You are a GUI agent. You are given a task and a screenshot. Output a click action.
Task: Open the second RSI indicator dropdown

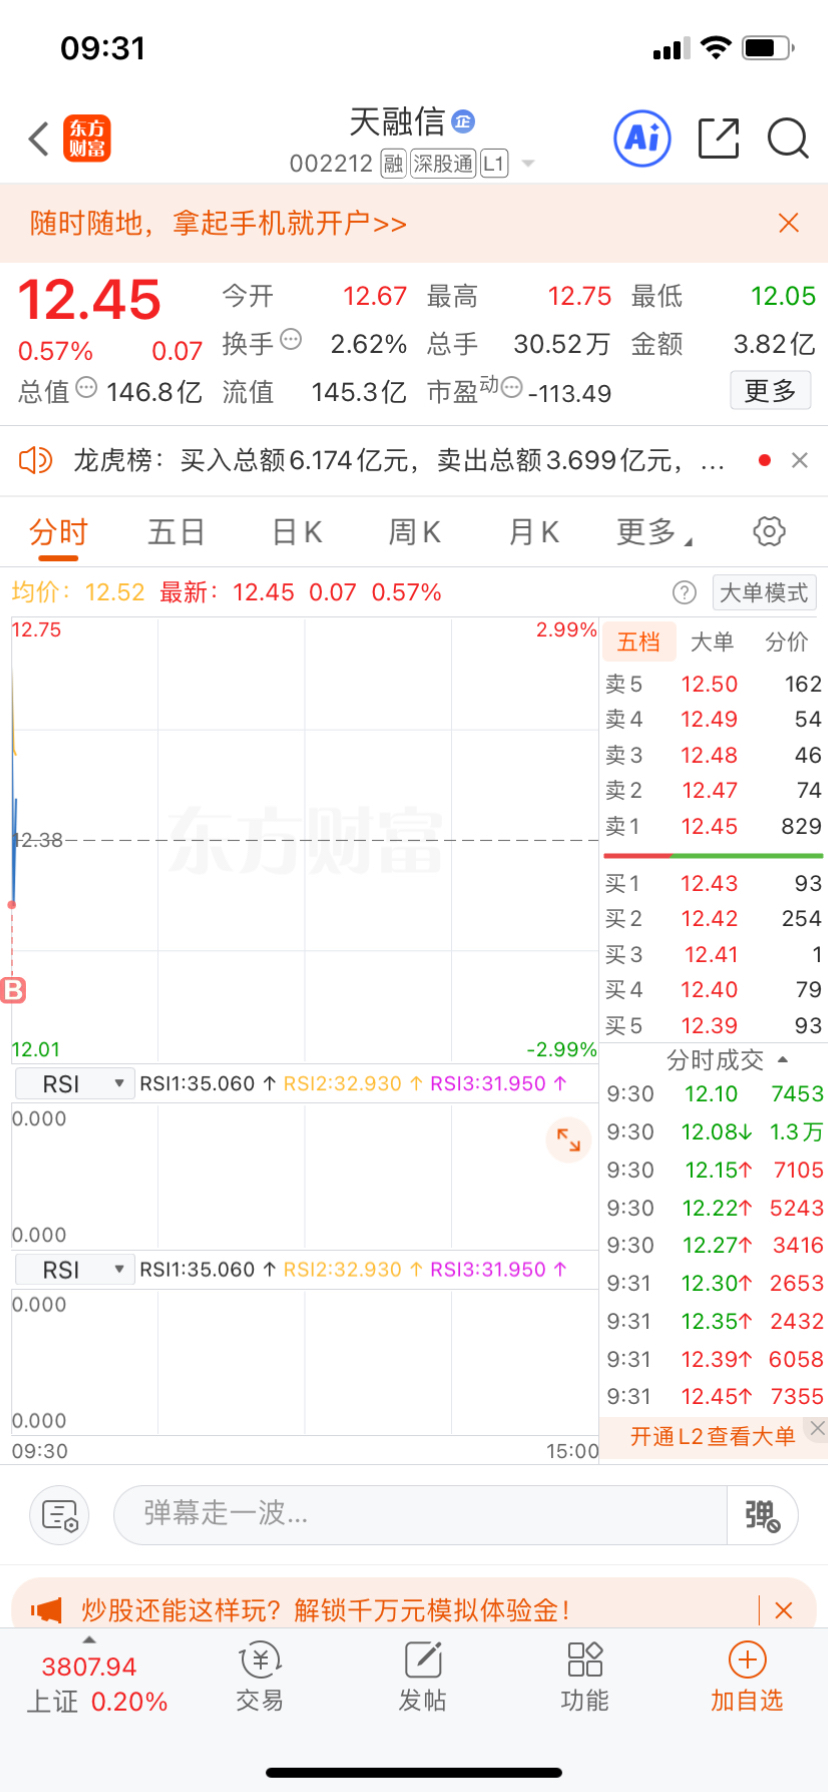[75, 1270]
